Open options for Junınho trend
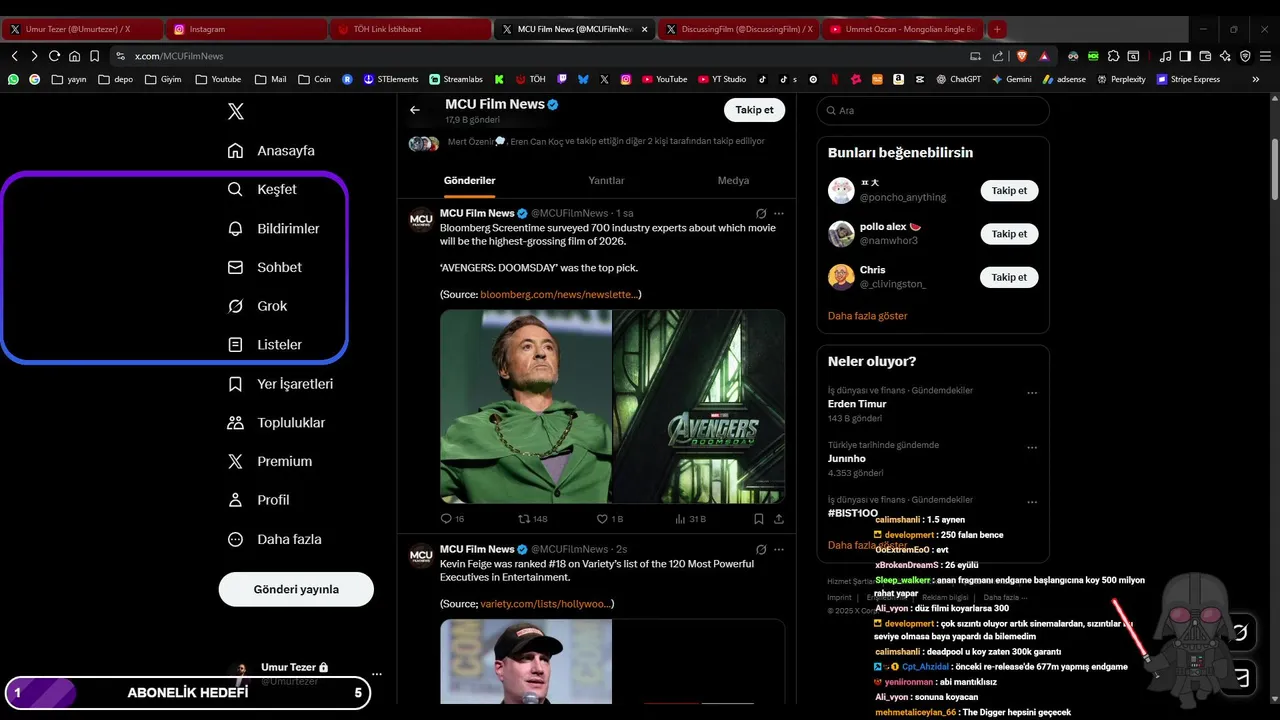 pos(1032,447)
